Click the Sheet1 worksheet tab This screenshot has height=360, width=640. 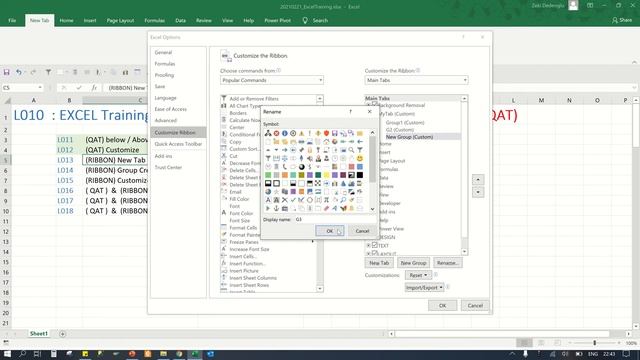39,333
